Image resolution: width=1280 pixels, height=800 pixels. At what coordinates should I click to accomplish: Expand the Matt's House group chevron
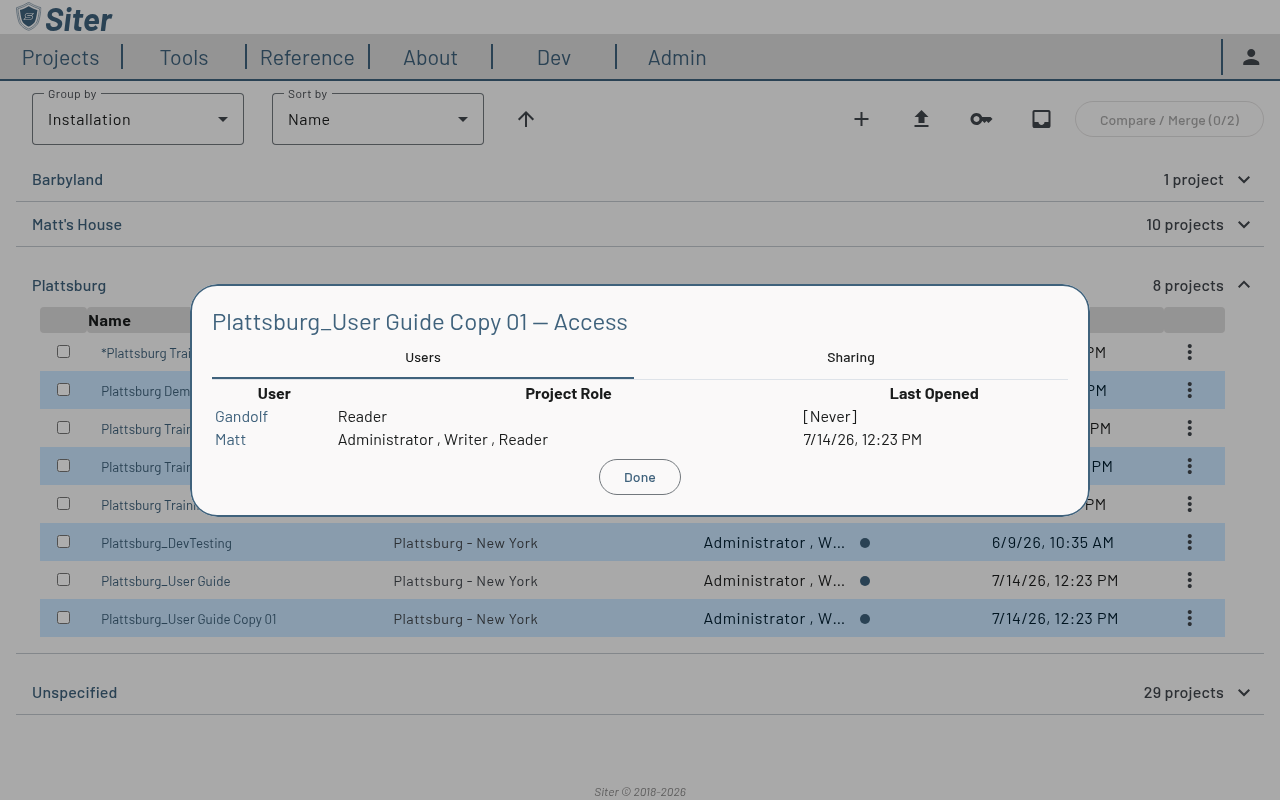[x=1244, y=225]
